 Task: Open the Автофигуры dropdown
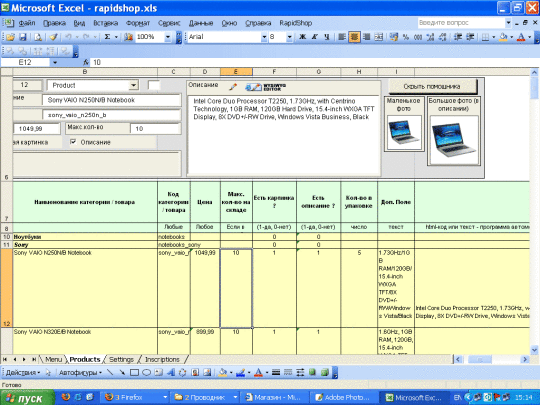pyautogui.click(x=80, y=373)
